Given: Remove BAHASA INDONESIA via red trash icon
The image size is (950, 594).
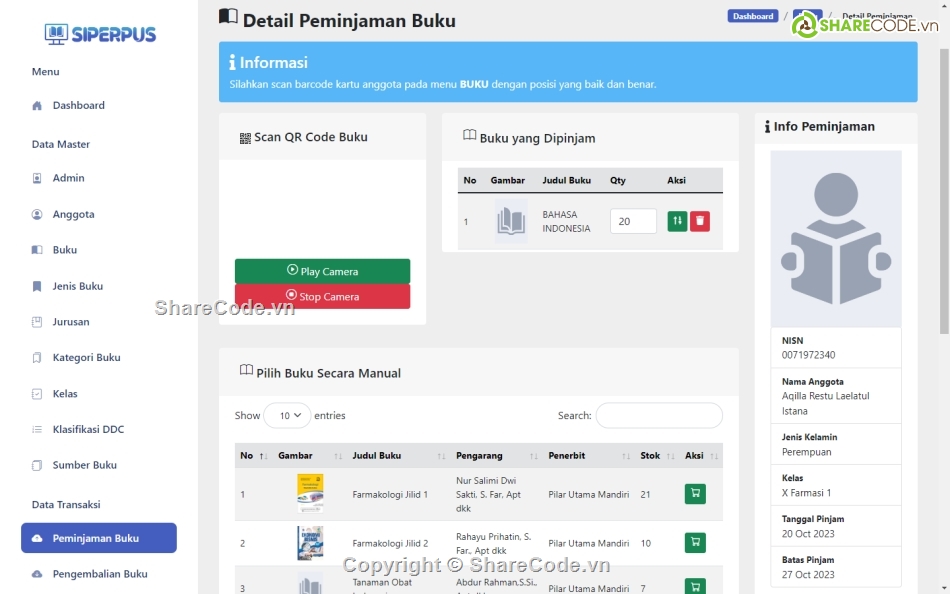Looking at the screenshot, I should tap(701, 220).
